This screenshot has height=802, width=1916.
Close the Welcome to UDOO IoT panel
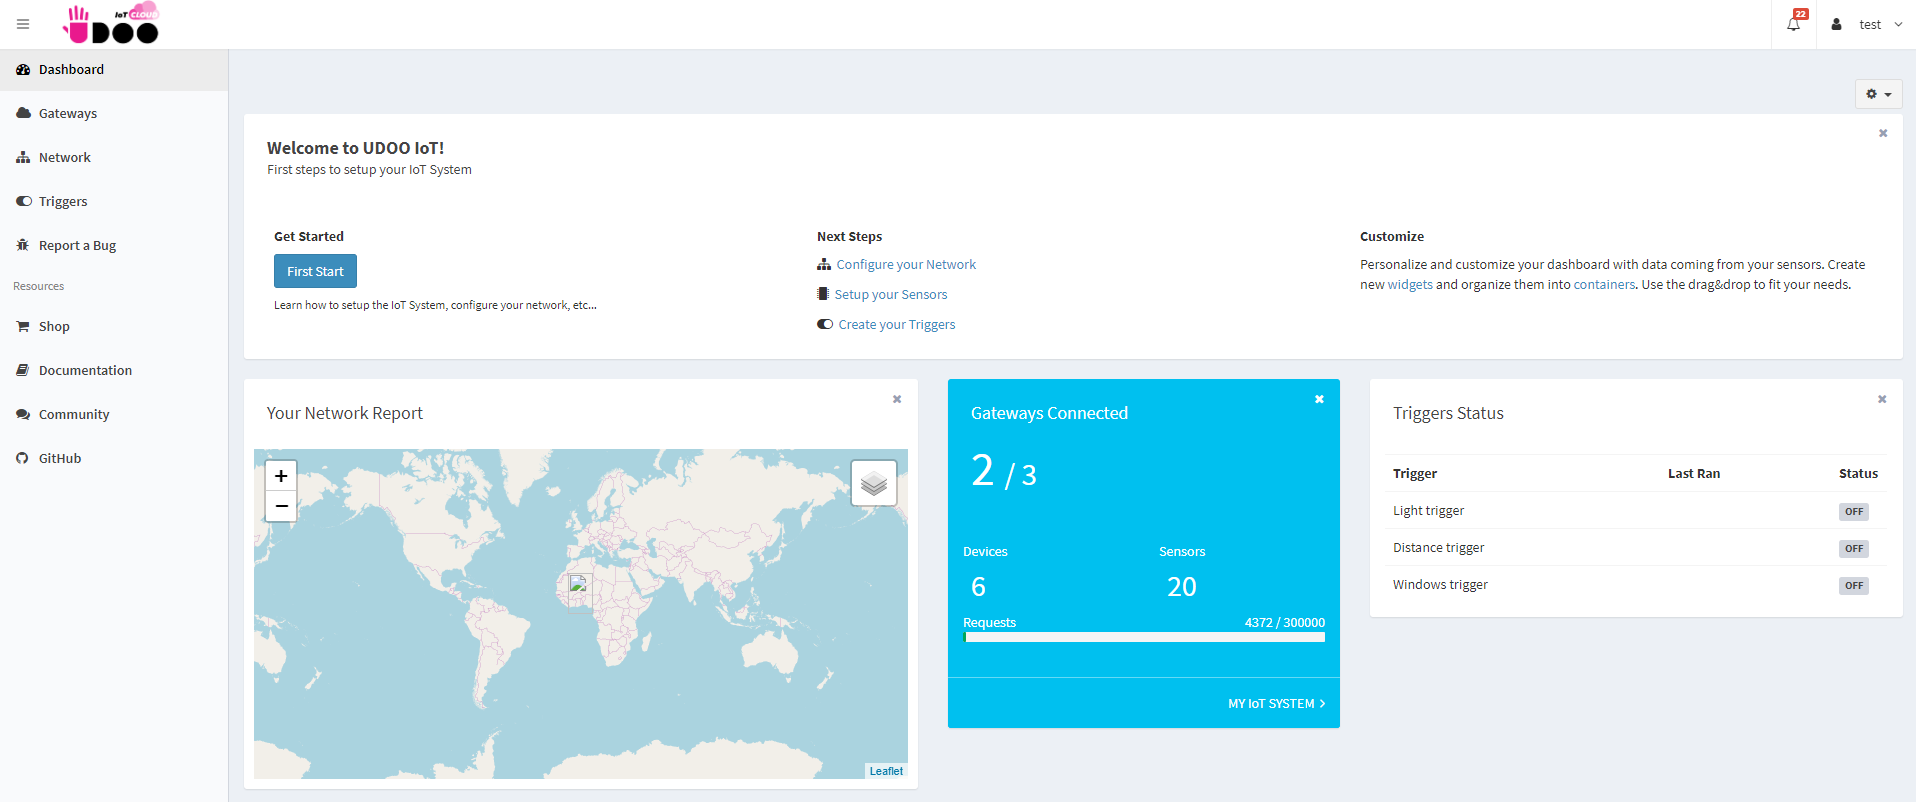(1883, 133)
